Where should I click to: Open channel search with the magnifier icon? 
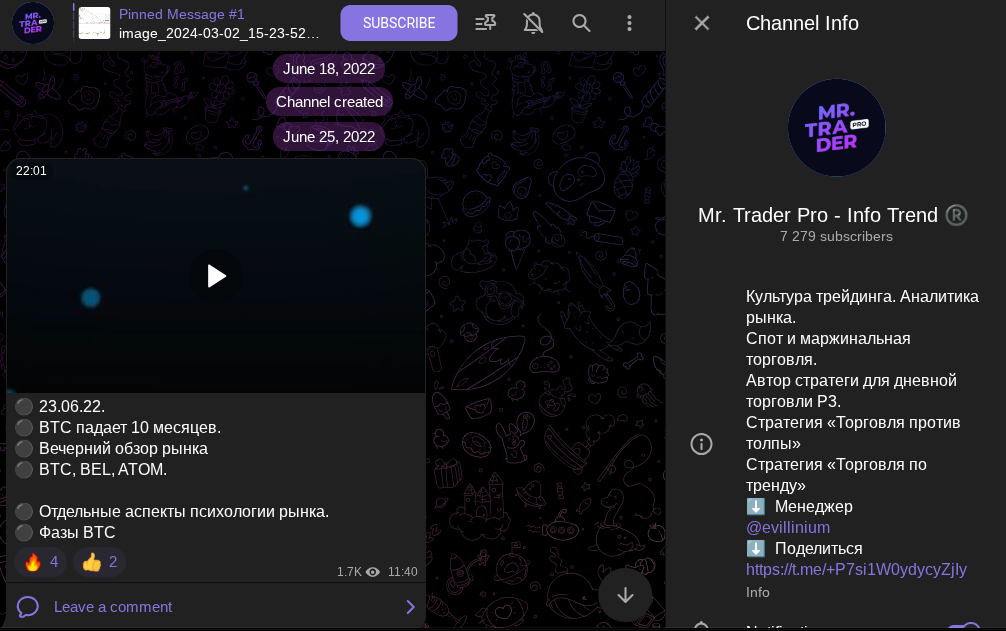coord(581,23)
